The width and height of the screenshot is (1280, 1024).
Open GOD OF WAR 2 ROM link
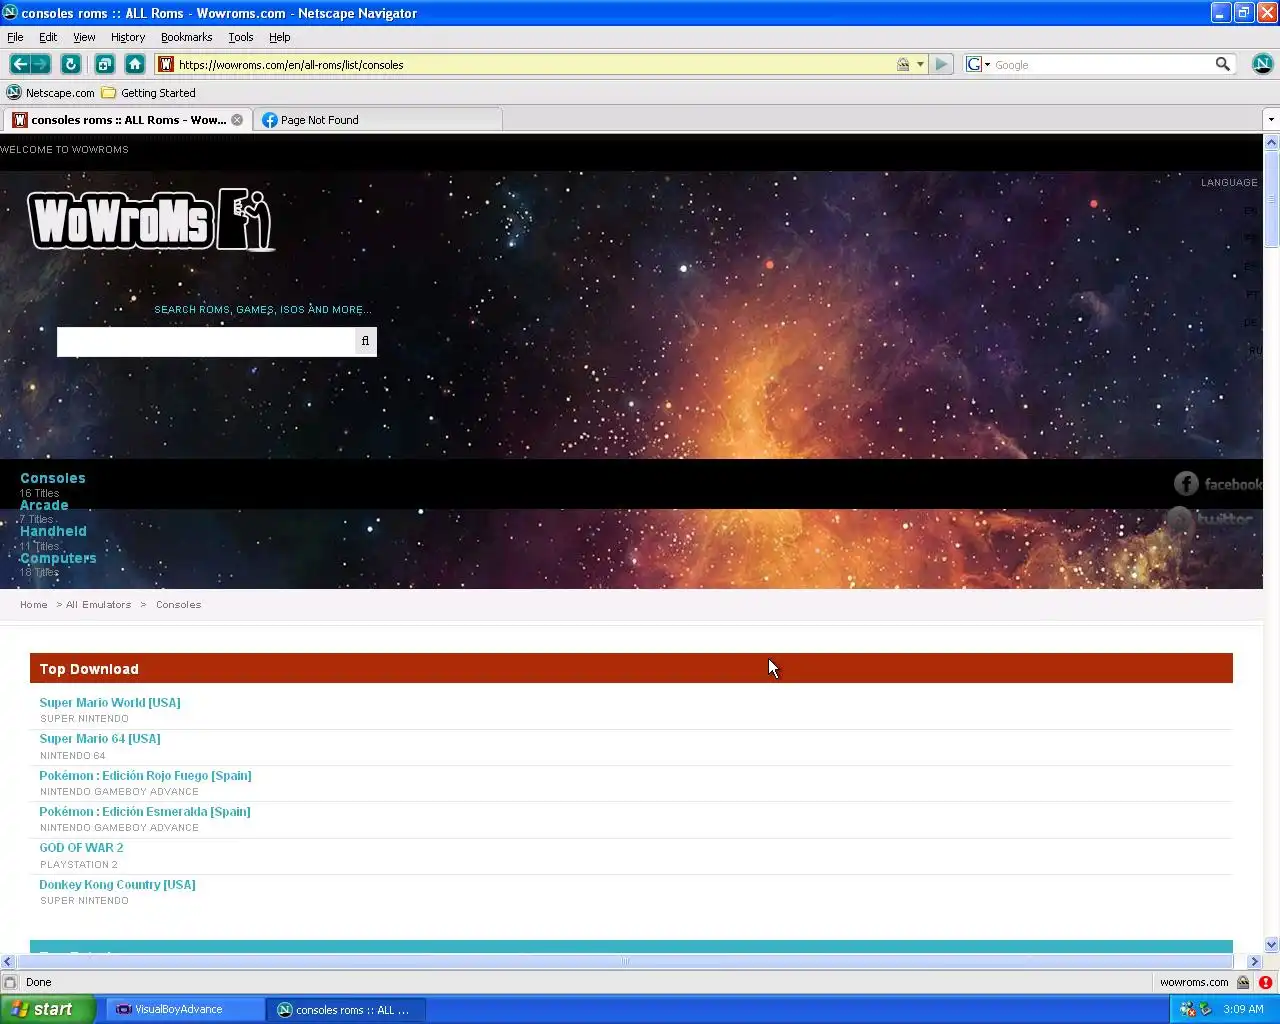pyautogui.click(x=81, y=848)
